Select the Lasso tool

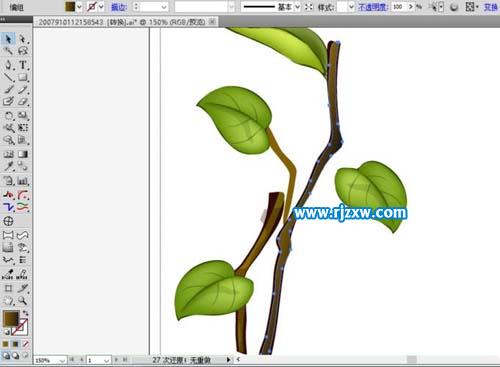click(x=23, y=51)
